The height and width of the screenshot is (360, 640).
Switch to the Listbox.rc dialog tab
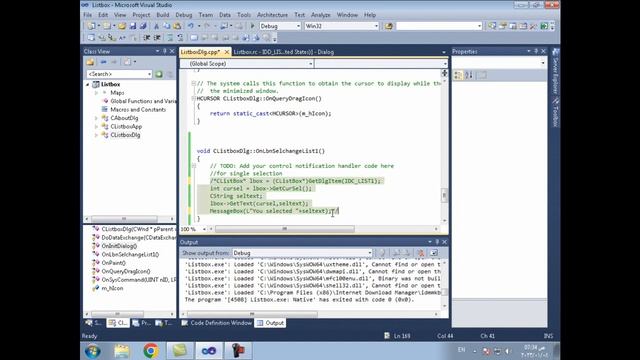284,52
